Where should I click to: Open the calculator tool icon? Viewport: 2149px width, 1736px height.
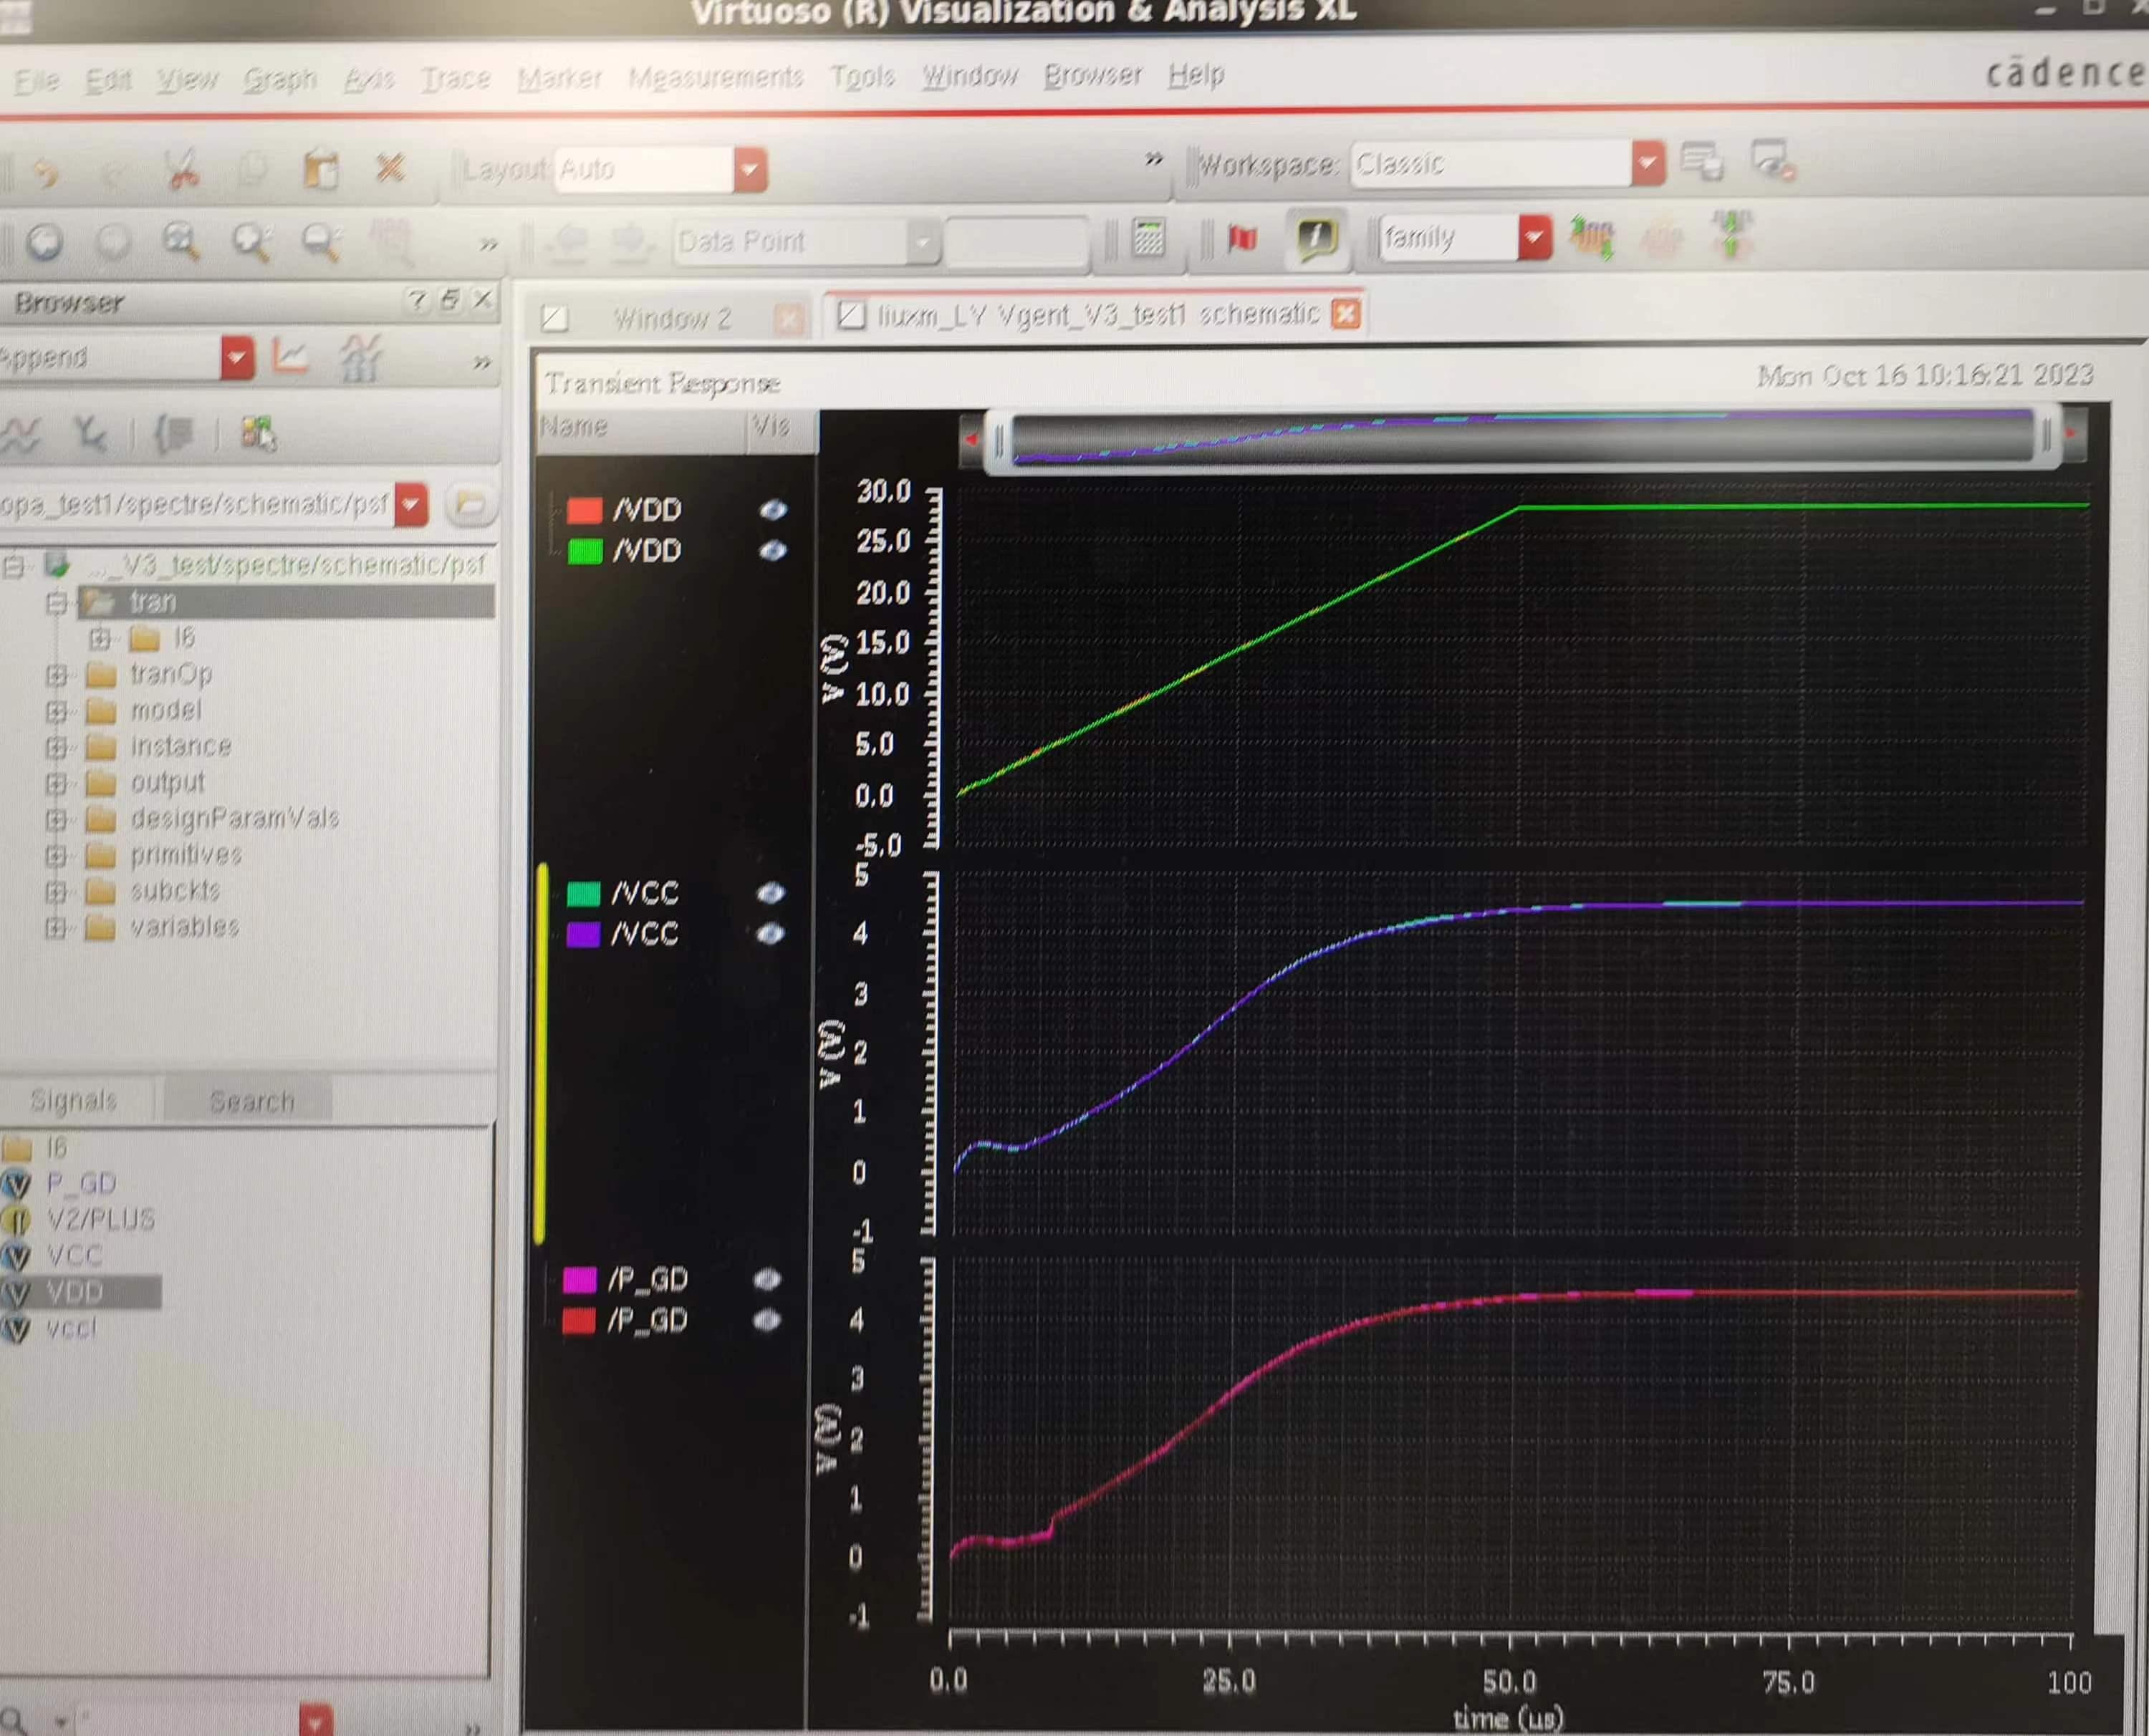point(1147,238)
